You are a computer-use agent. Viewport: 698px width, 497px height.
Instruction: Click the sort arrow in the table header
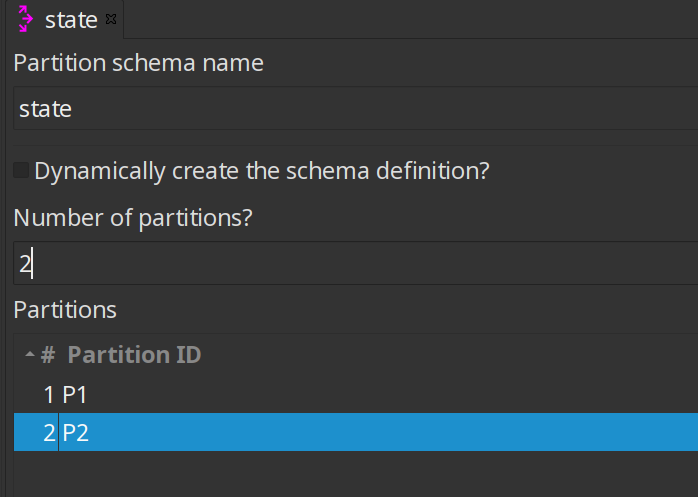(29, 355)
